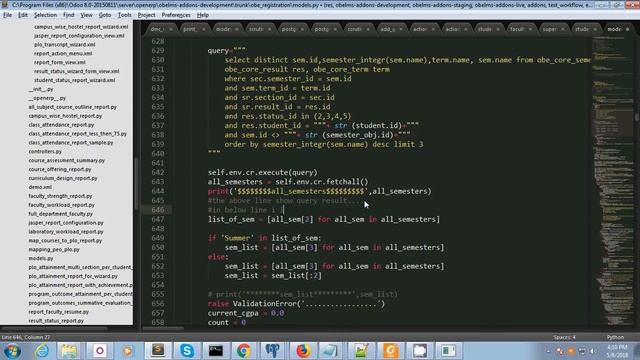Image resolution: width=640 pixels, height=360 pixels.
Task: Open the Tools menu
Action: [x=124, y=15]
